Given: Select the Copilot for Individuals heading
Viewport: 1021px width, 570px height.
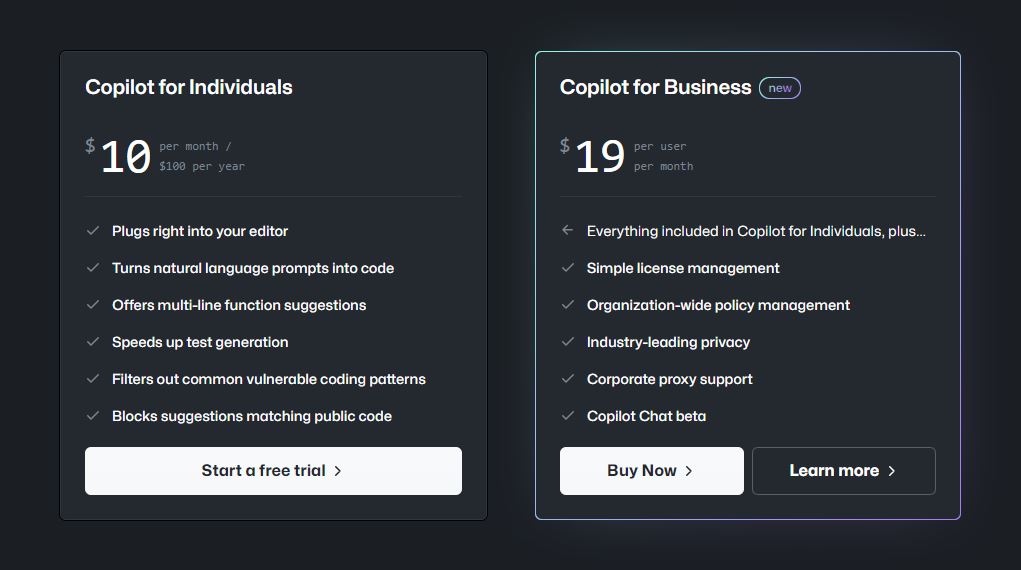Looking at the screenshot, I should [x=189, y=87].
